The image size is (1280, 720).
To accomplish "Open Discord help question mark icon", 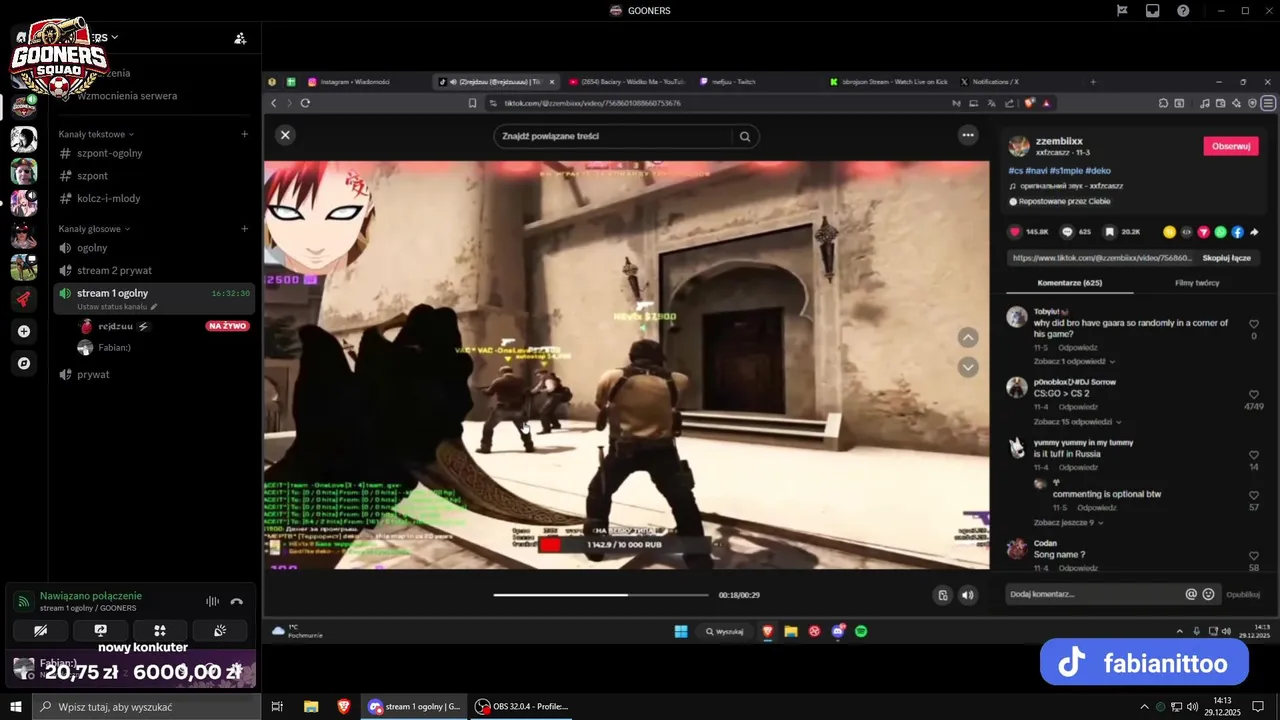I will (x=1184, y=10).
